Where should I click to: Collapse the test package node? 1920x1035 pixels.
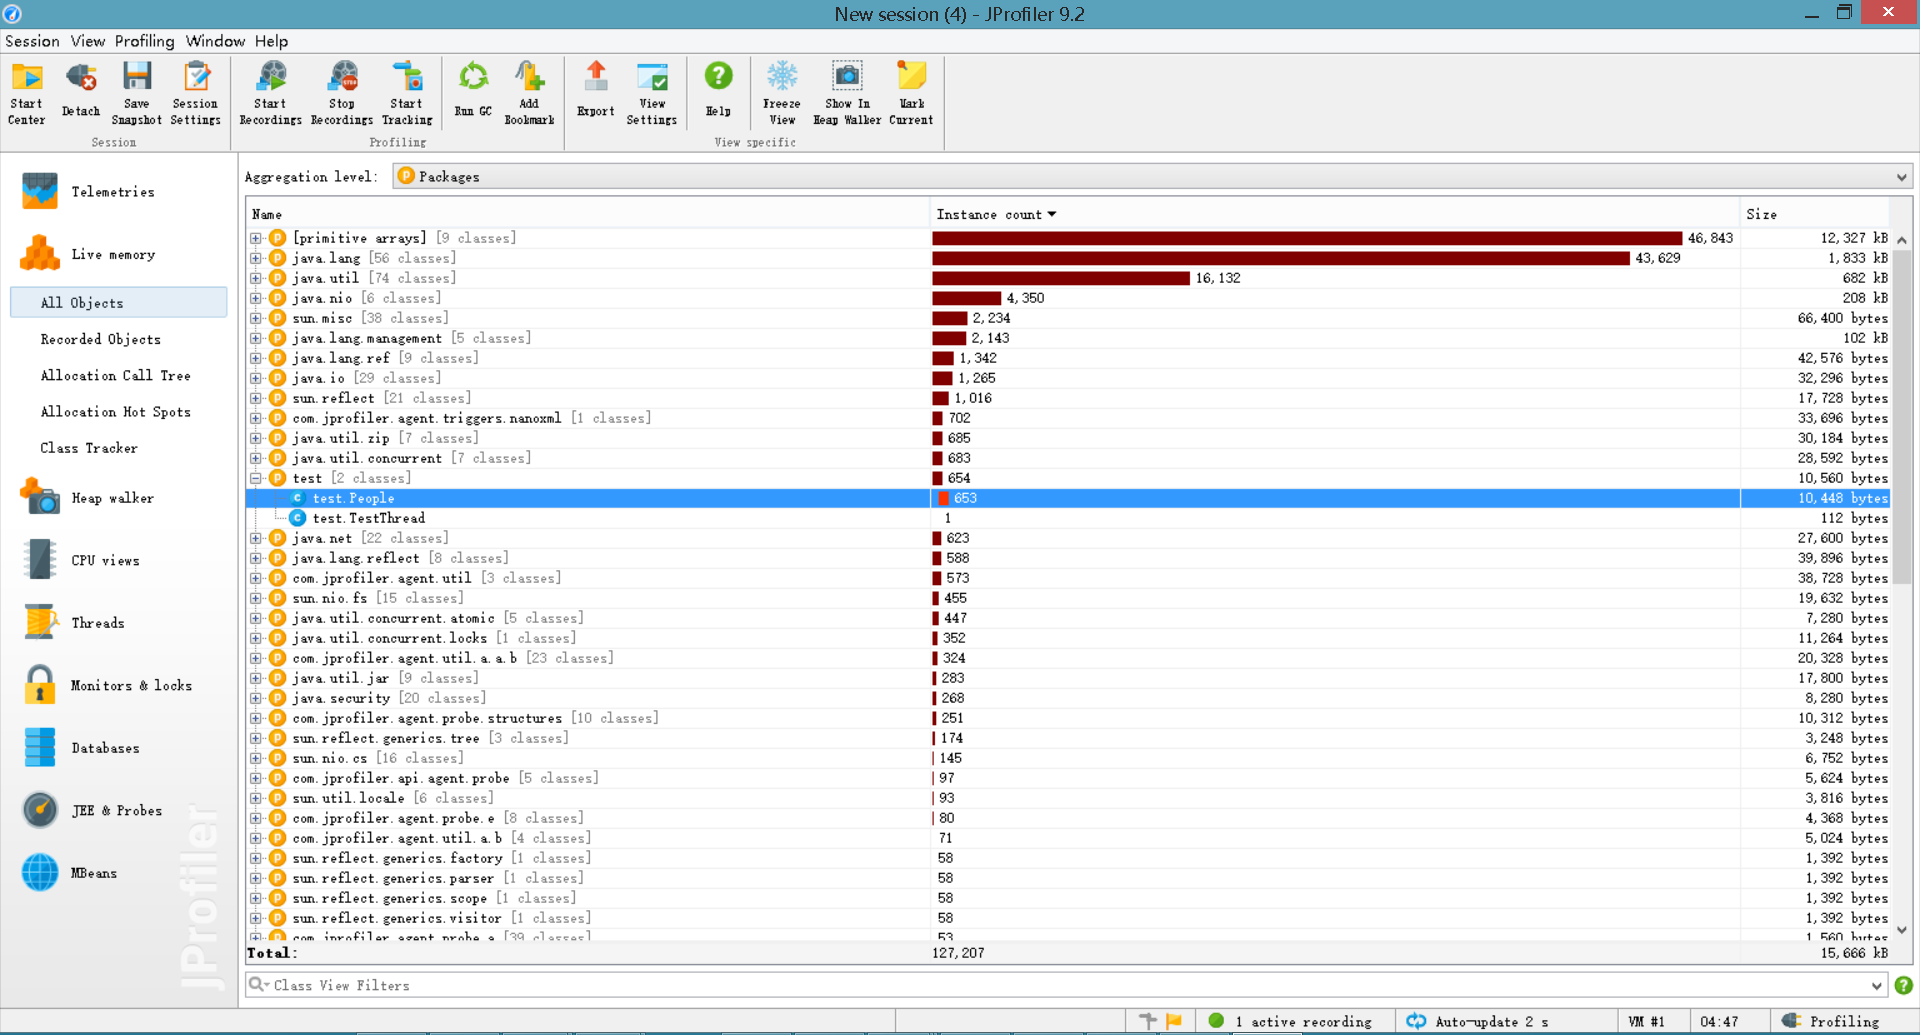[x=256, y=478]
